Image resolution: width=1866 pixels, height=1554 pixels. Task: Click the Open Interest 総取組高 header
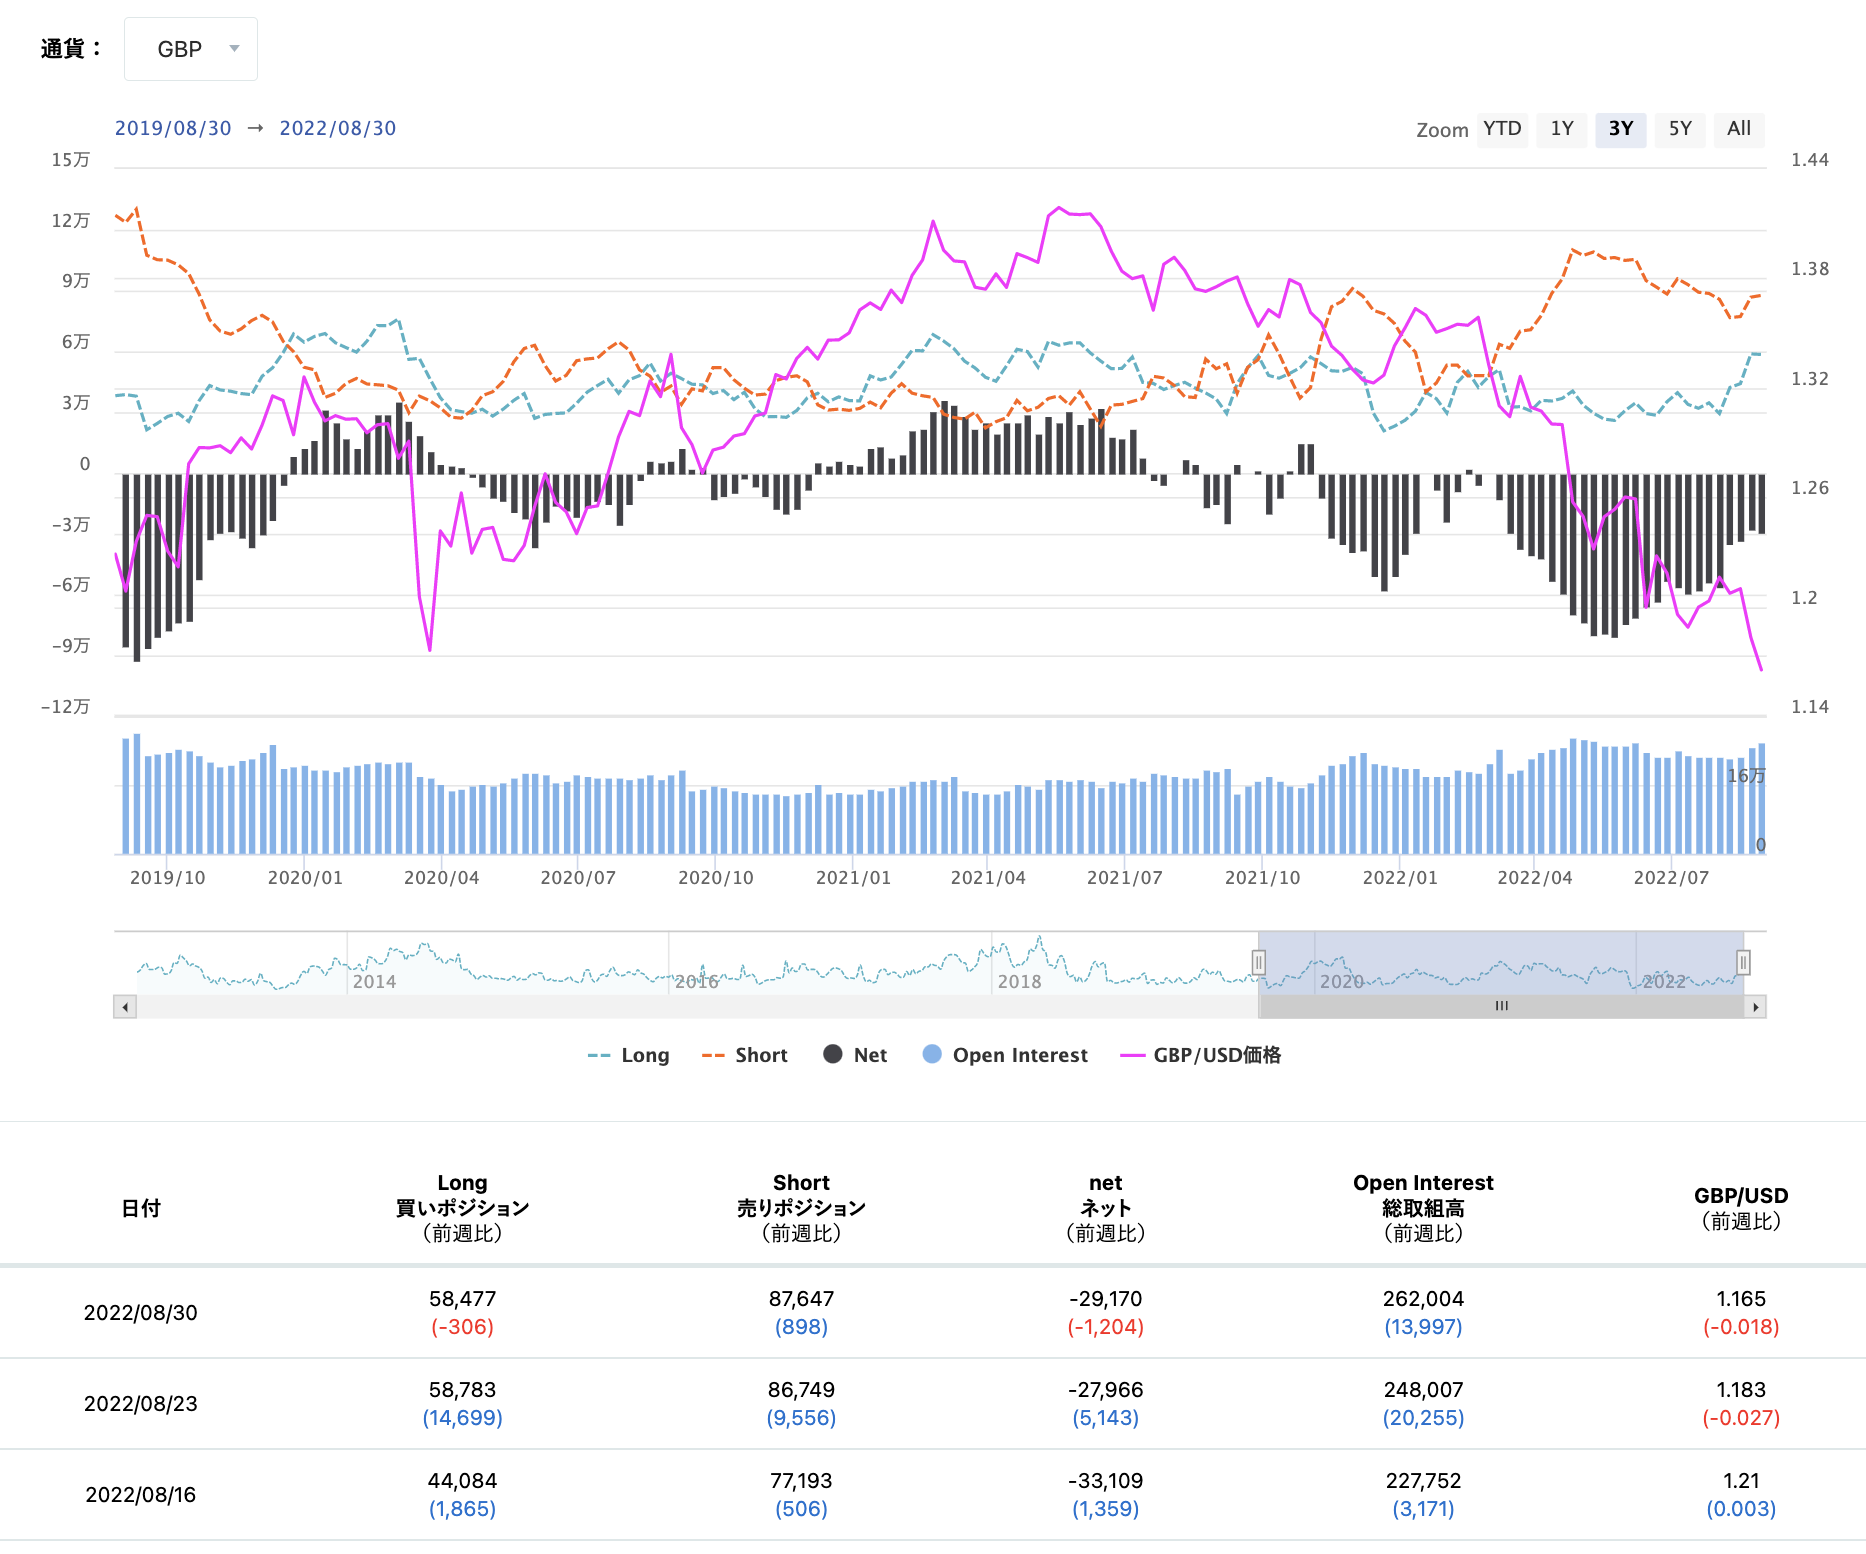1423,1208
